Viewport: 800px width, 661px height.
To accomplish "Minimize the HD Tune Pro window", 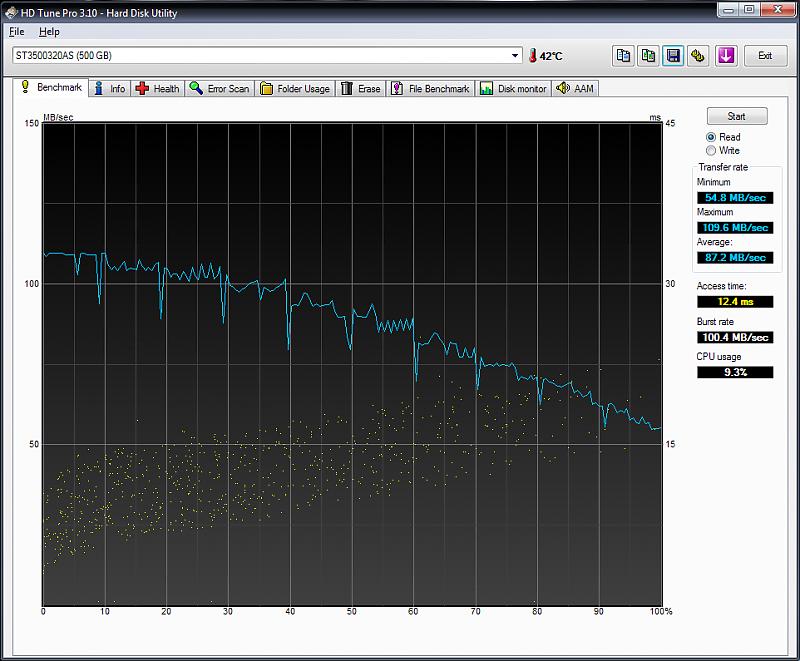I will tap(728, 10).
